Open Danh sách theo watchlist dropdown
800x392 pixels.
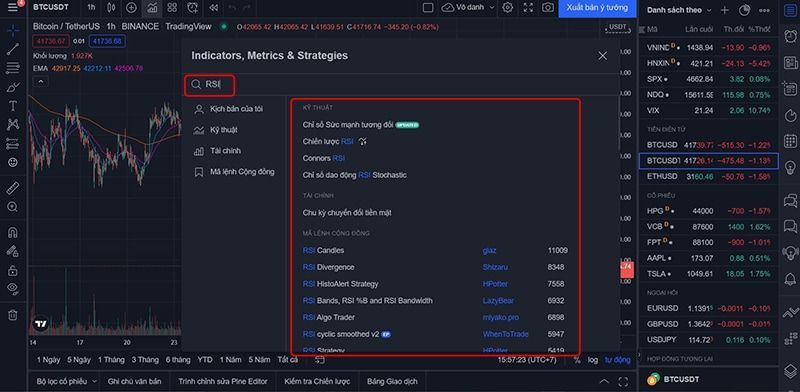[x=678, y=10]
